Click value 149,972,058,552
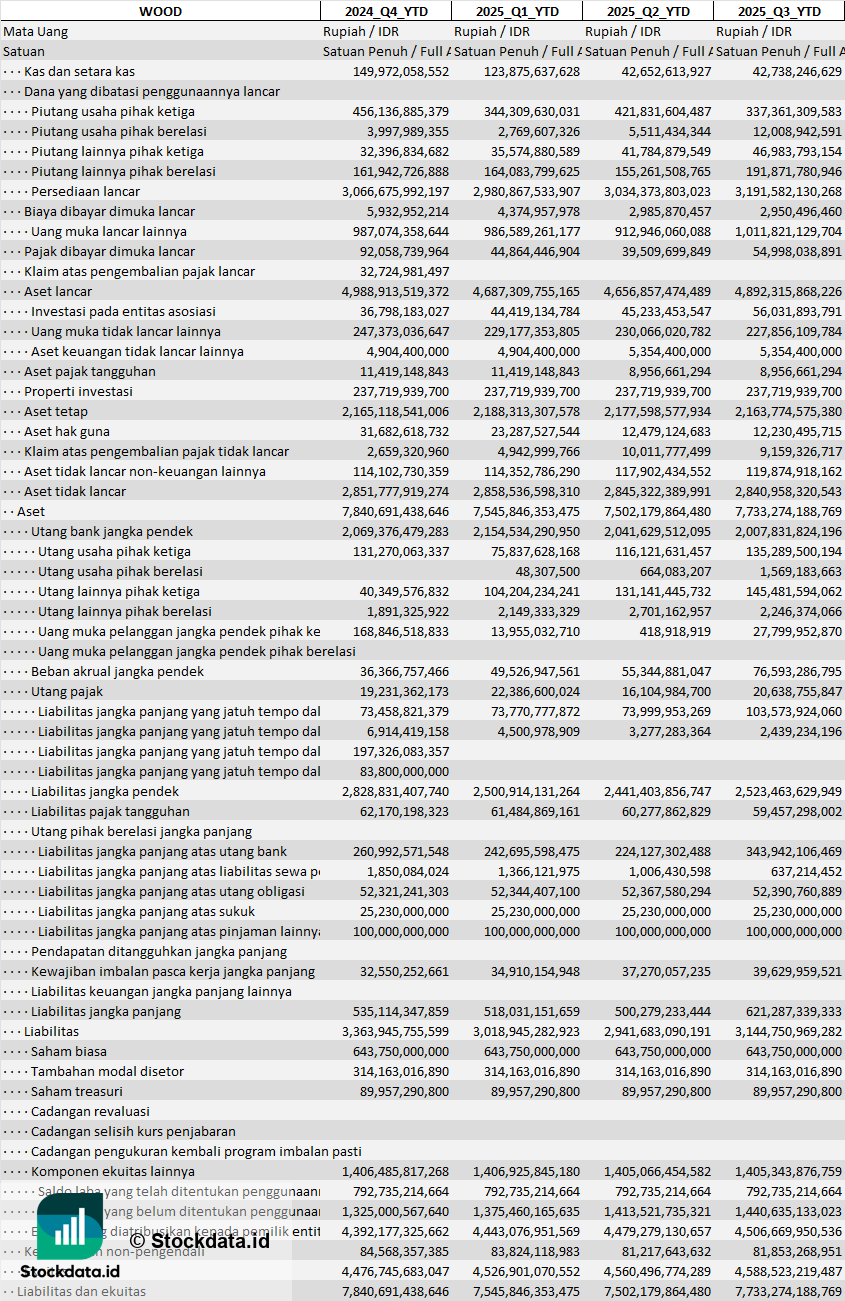 tap(401, 71)
